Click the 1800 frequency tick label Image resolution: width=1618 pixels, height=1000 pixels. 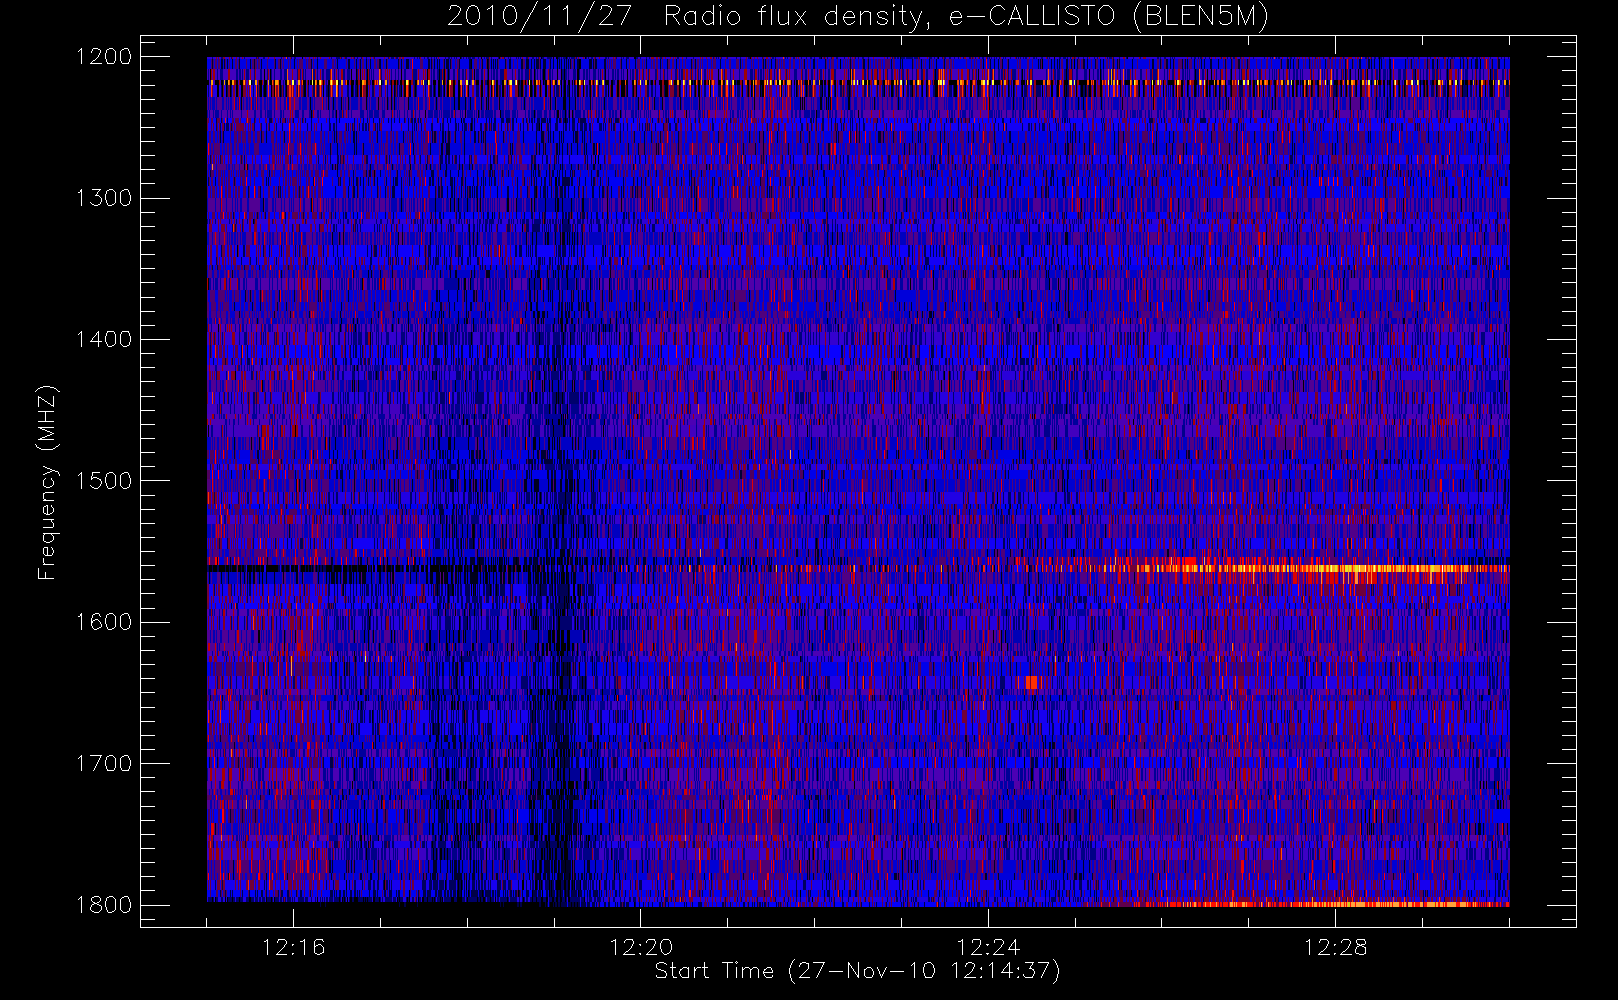tap(104, 905)
